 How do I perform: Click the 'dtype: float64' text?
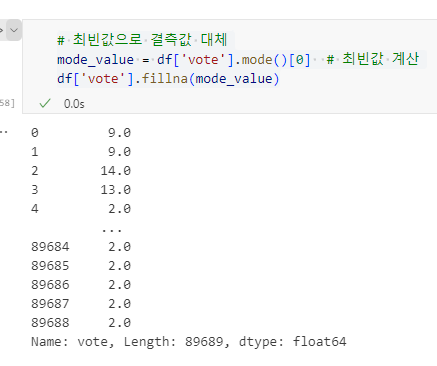point(293,342)
